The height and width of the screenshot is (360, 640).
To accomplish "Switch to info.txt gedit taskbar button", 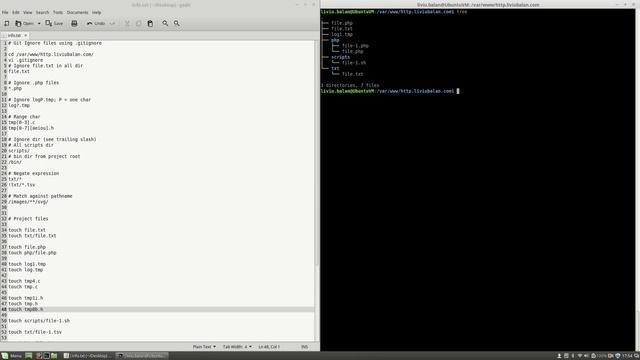I will [x=87, y=356].
